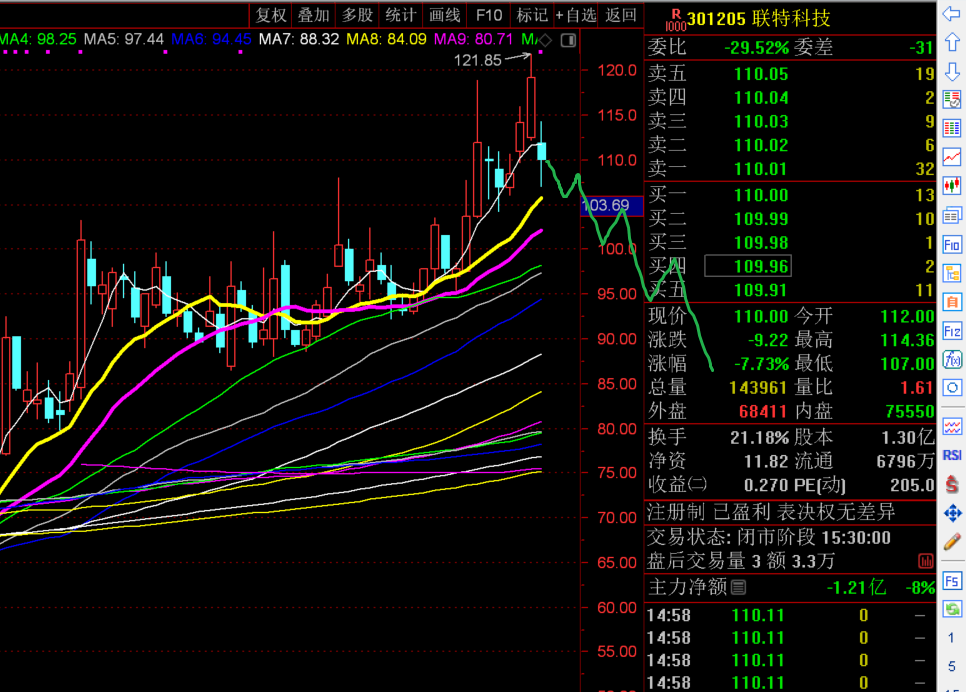
Task: Click the orange 自 self-select icon
Action: point(952,302)
